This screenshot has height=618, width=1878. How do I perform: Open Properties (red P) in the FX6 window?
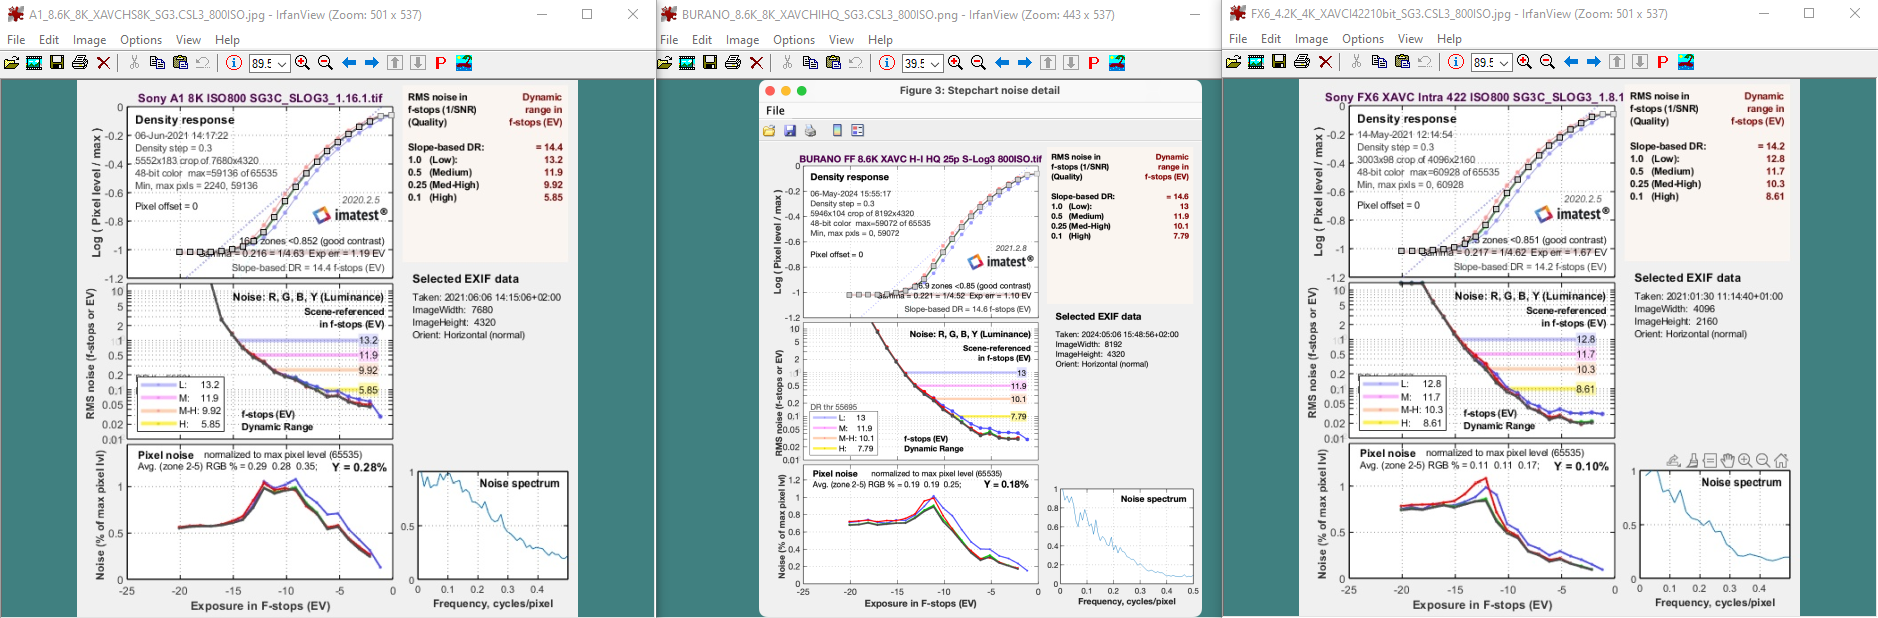1662,62
